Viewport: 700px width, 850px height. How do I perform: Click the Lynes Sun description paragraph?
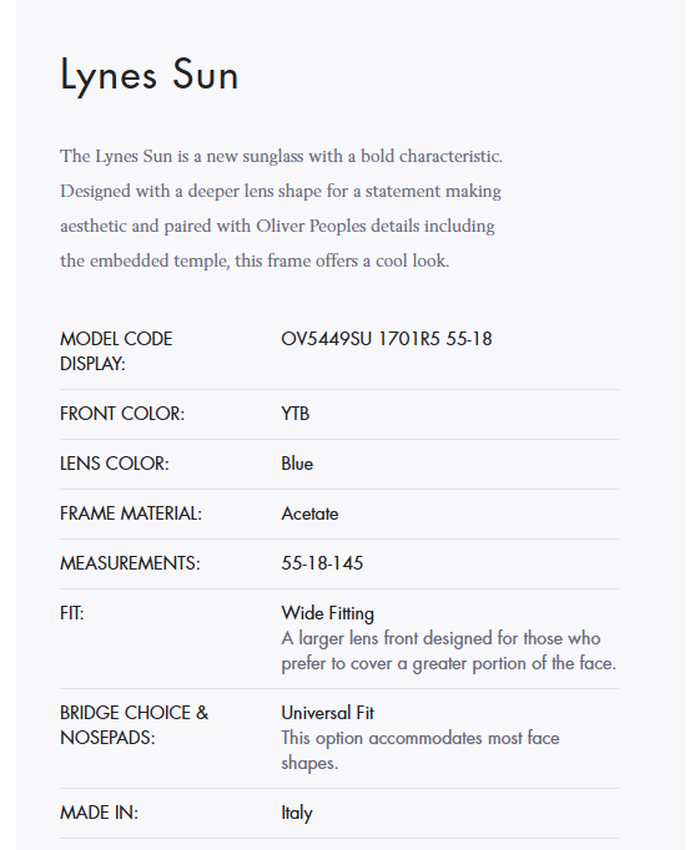280,209
